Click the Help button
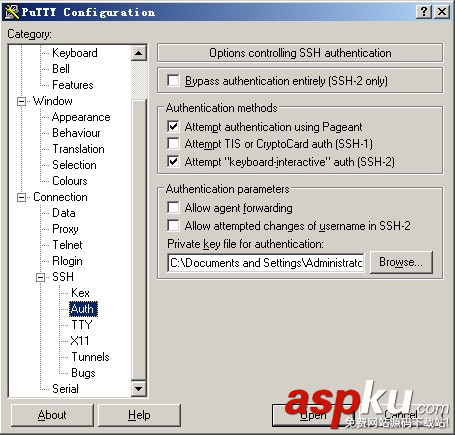455x435 pixels. click(x=139, y=415)
